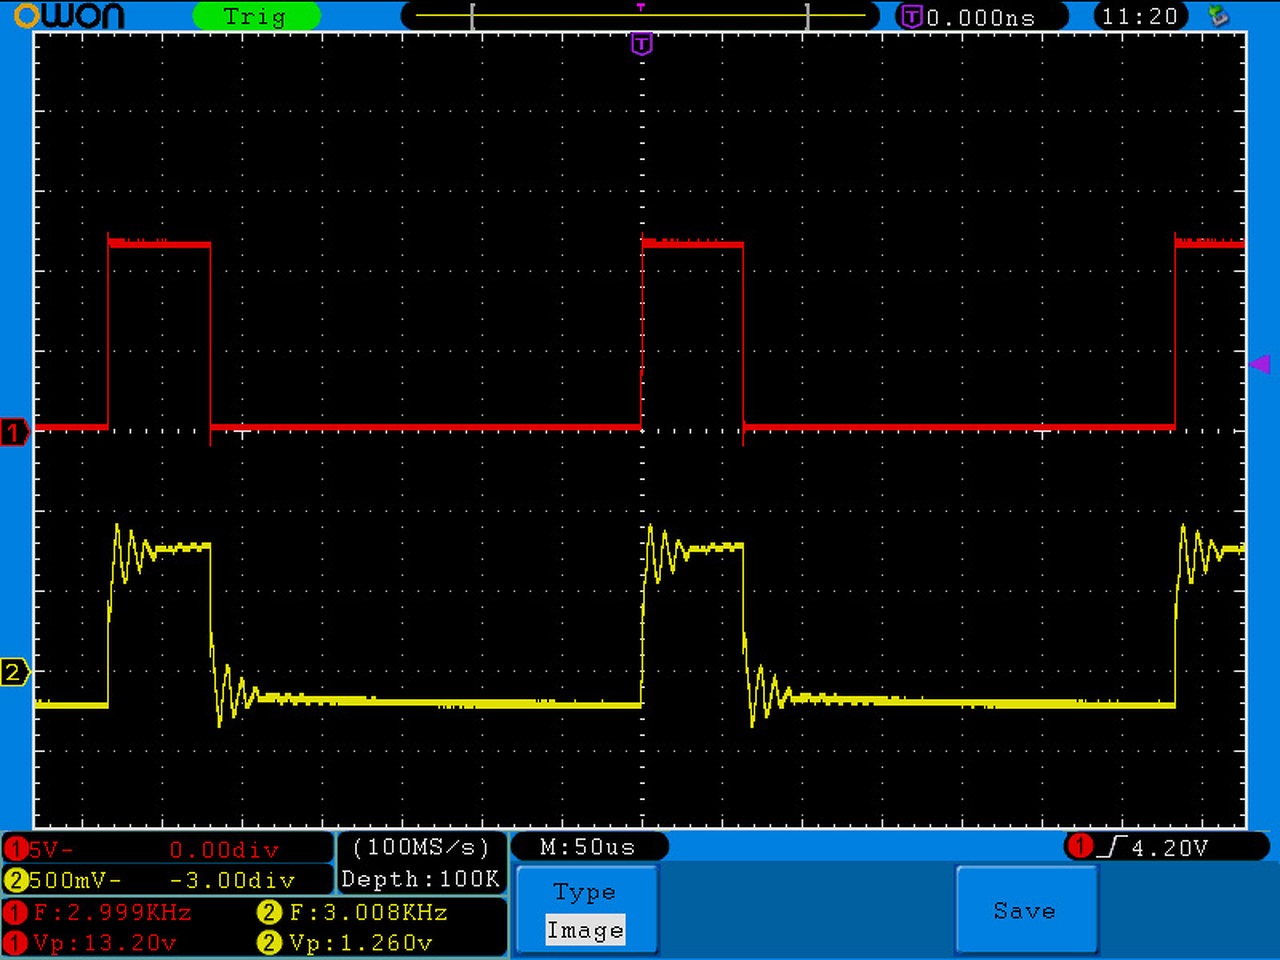
Task: Click the Depth:100K memory depth readout
Action: pos(420,879)
